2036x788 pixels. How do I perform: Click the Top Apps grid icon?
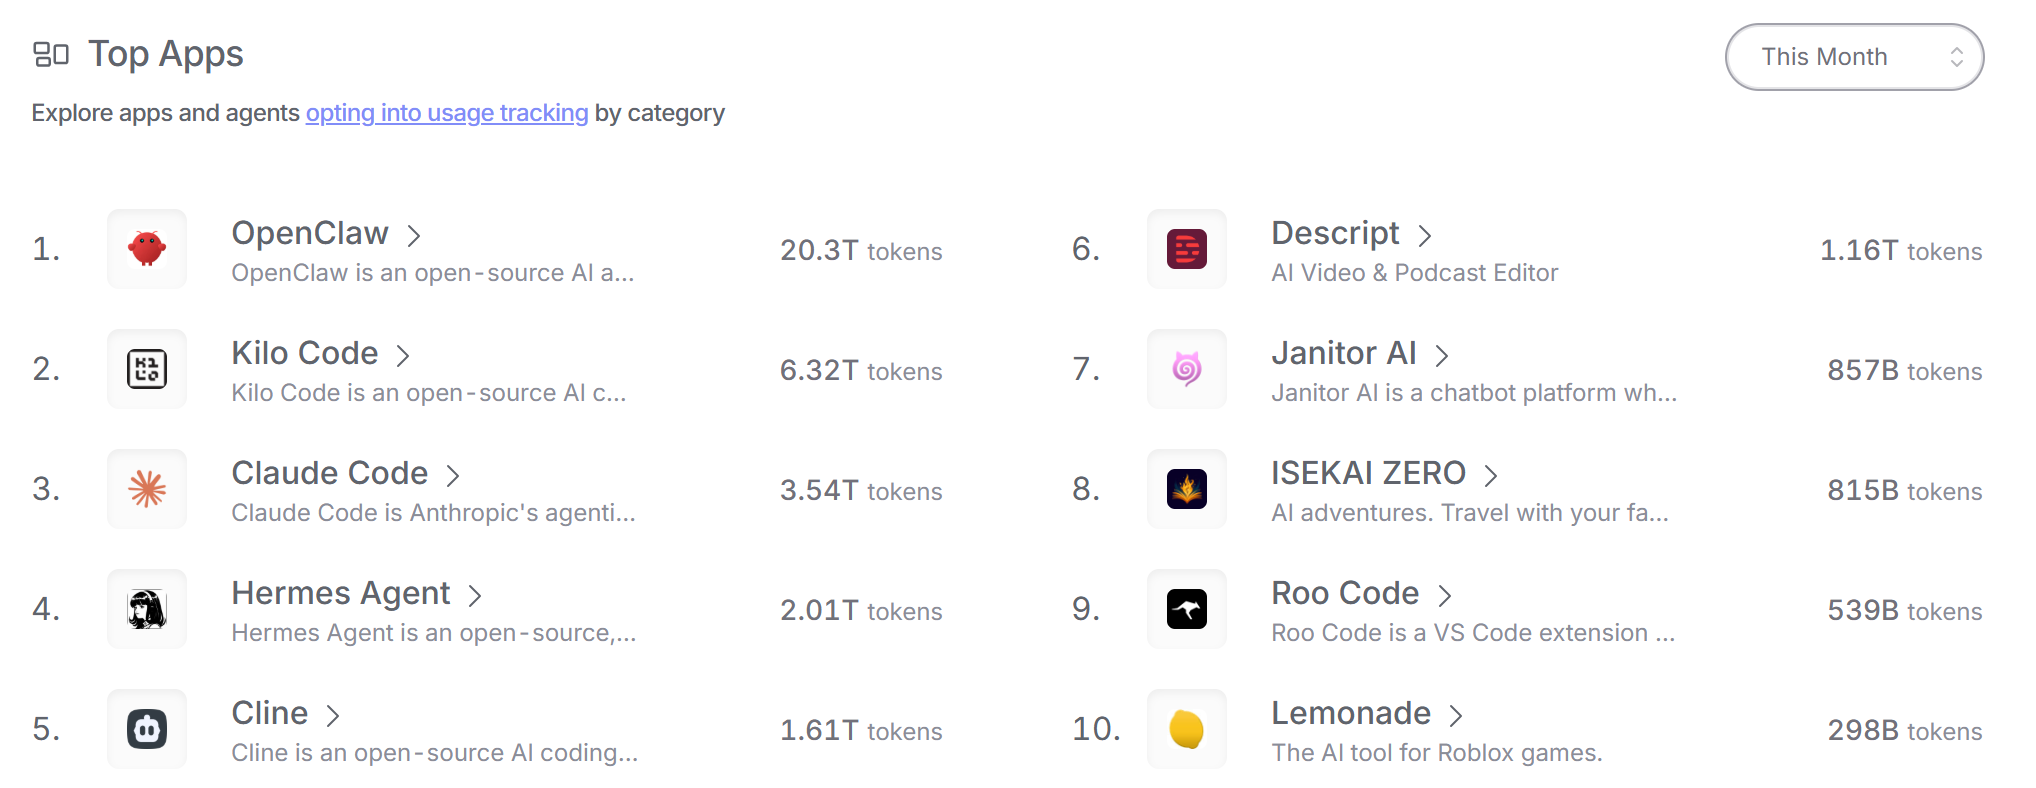tap(51, 54)
